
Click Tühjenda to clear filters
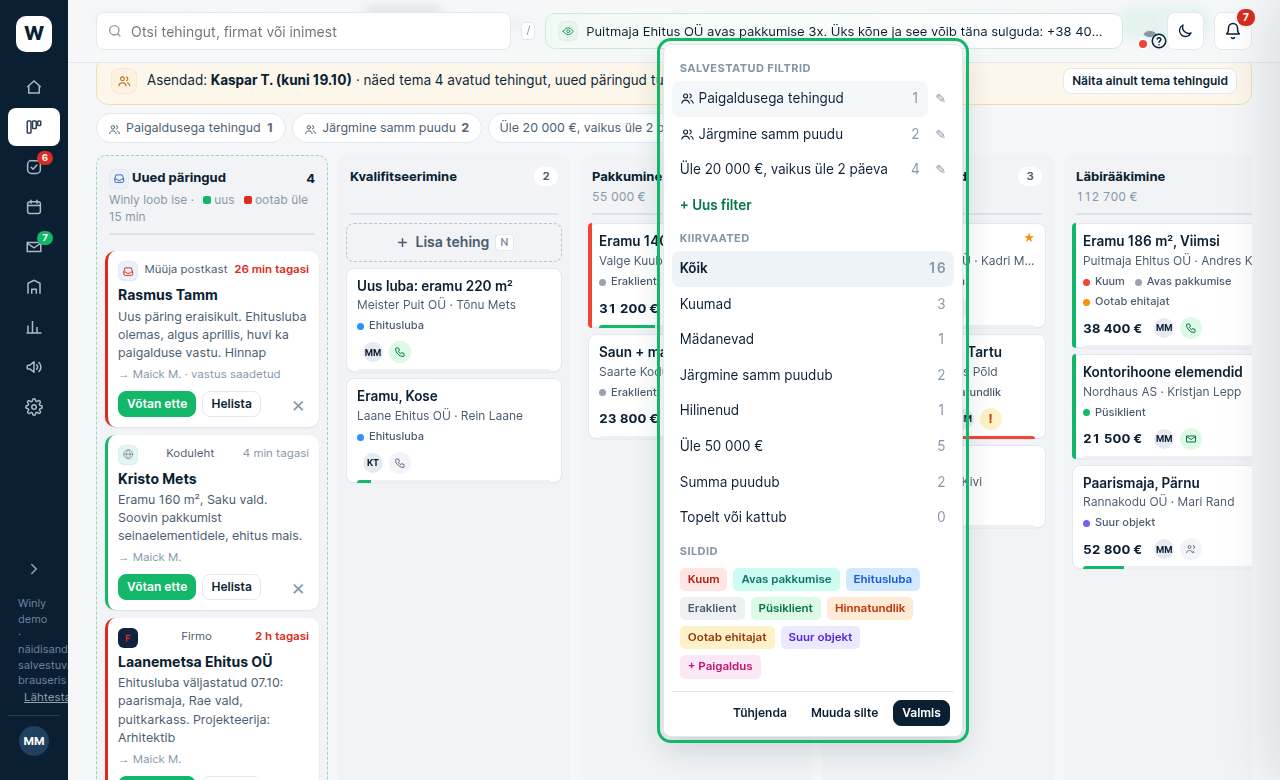pyautogui.click(x=760, y=713)
